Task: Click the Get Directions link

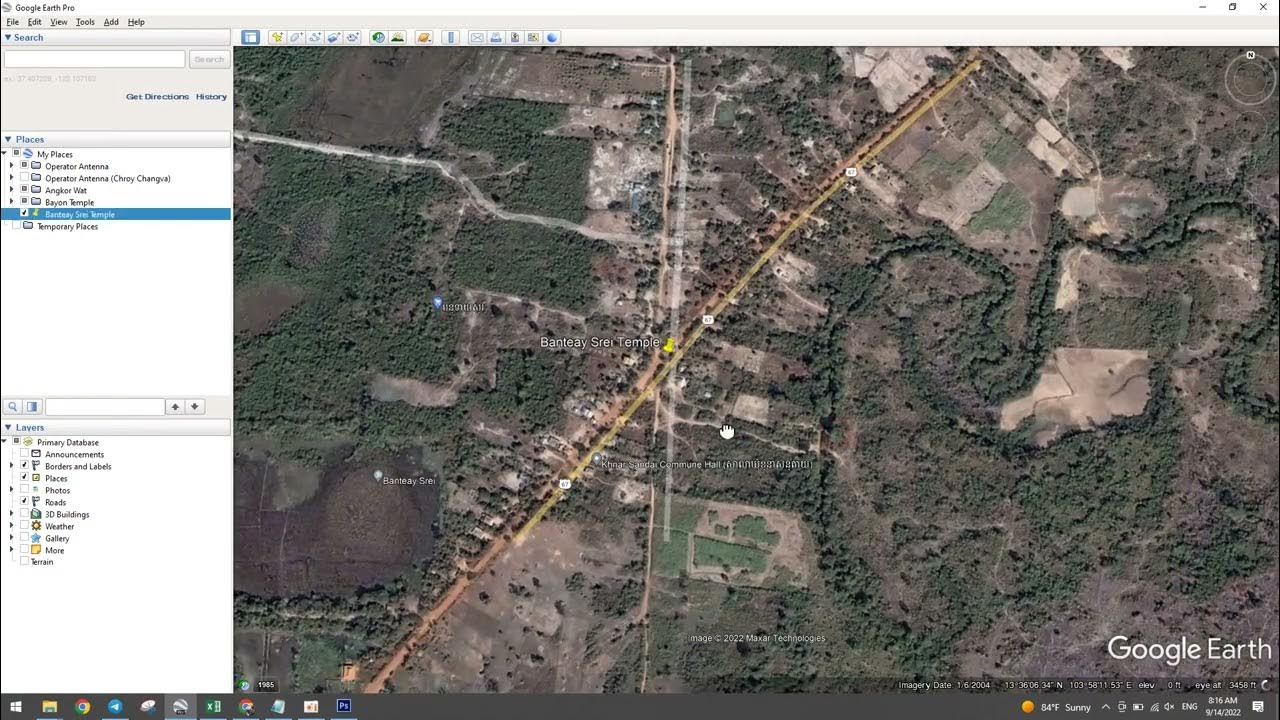Action: [157, 97]
